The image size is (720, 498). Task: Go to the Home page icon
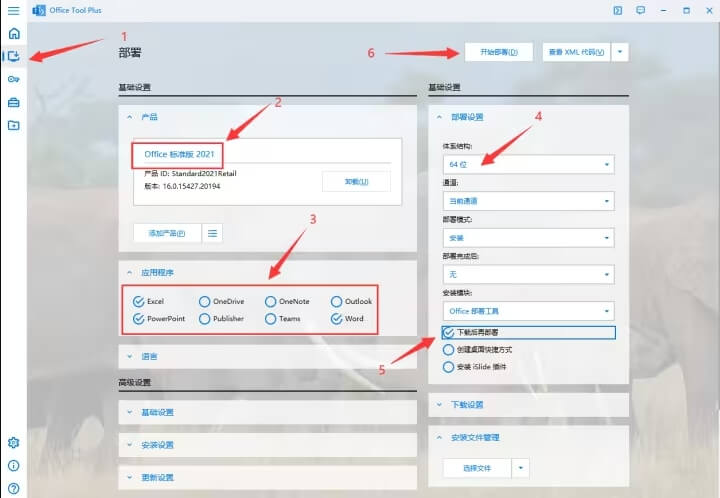click(14, 34)
